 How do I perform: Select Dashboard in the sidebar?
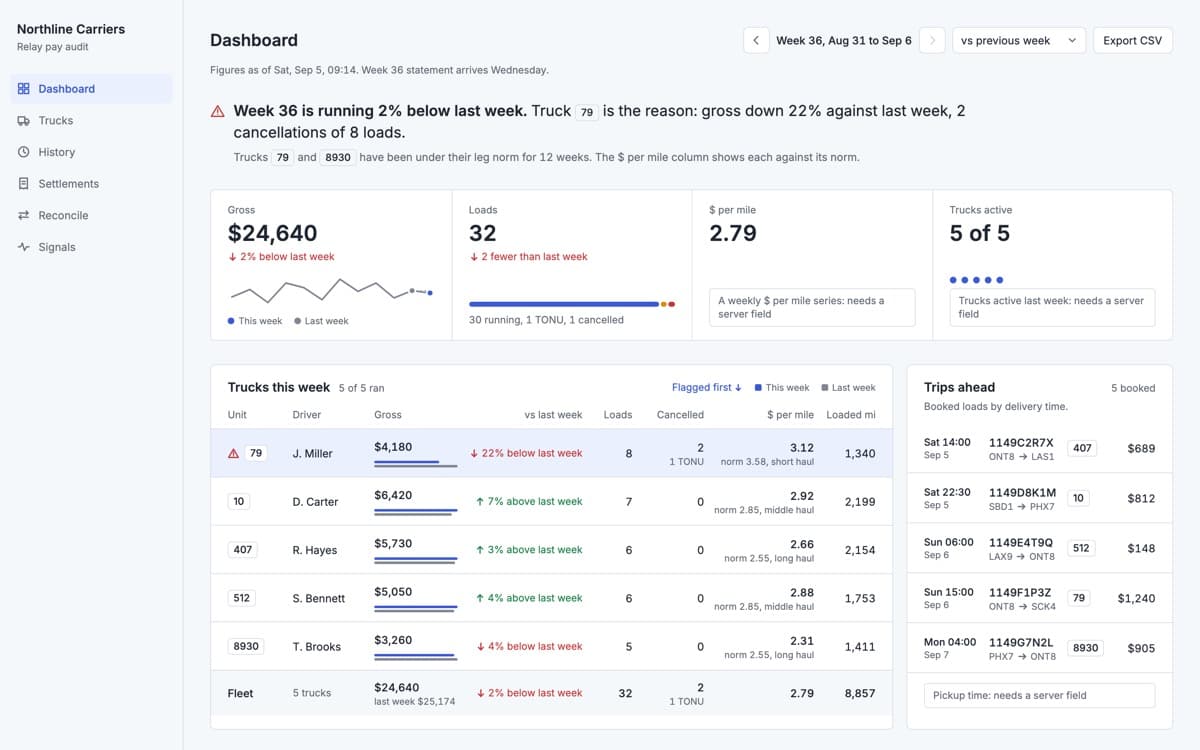[92, 89]
